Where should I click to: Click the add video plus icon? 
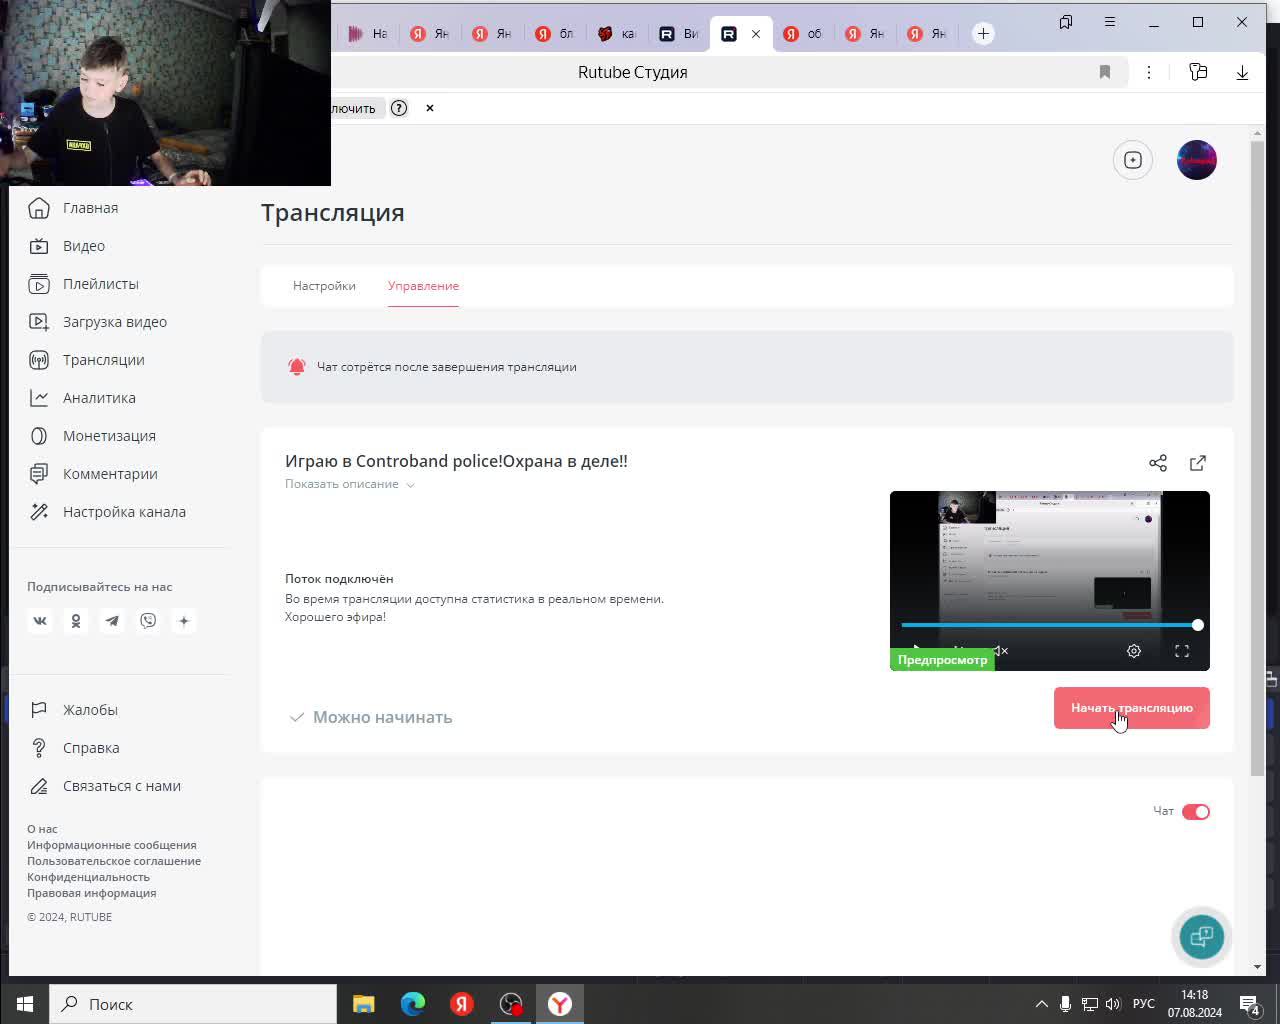click(x=1133, y=160)
